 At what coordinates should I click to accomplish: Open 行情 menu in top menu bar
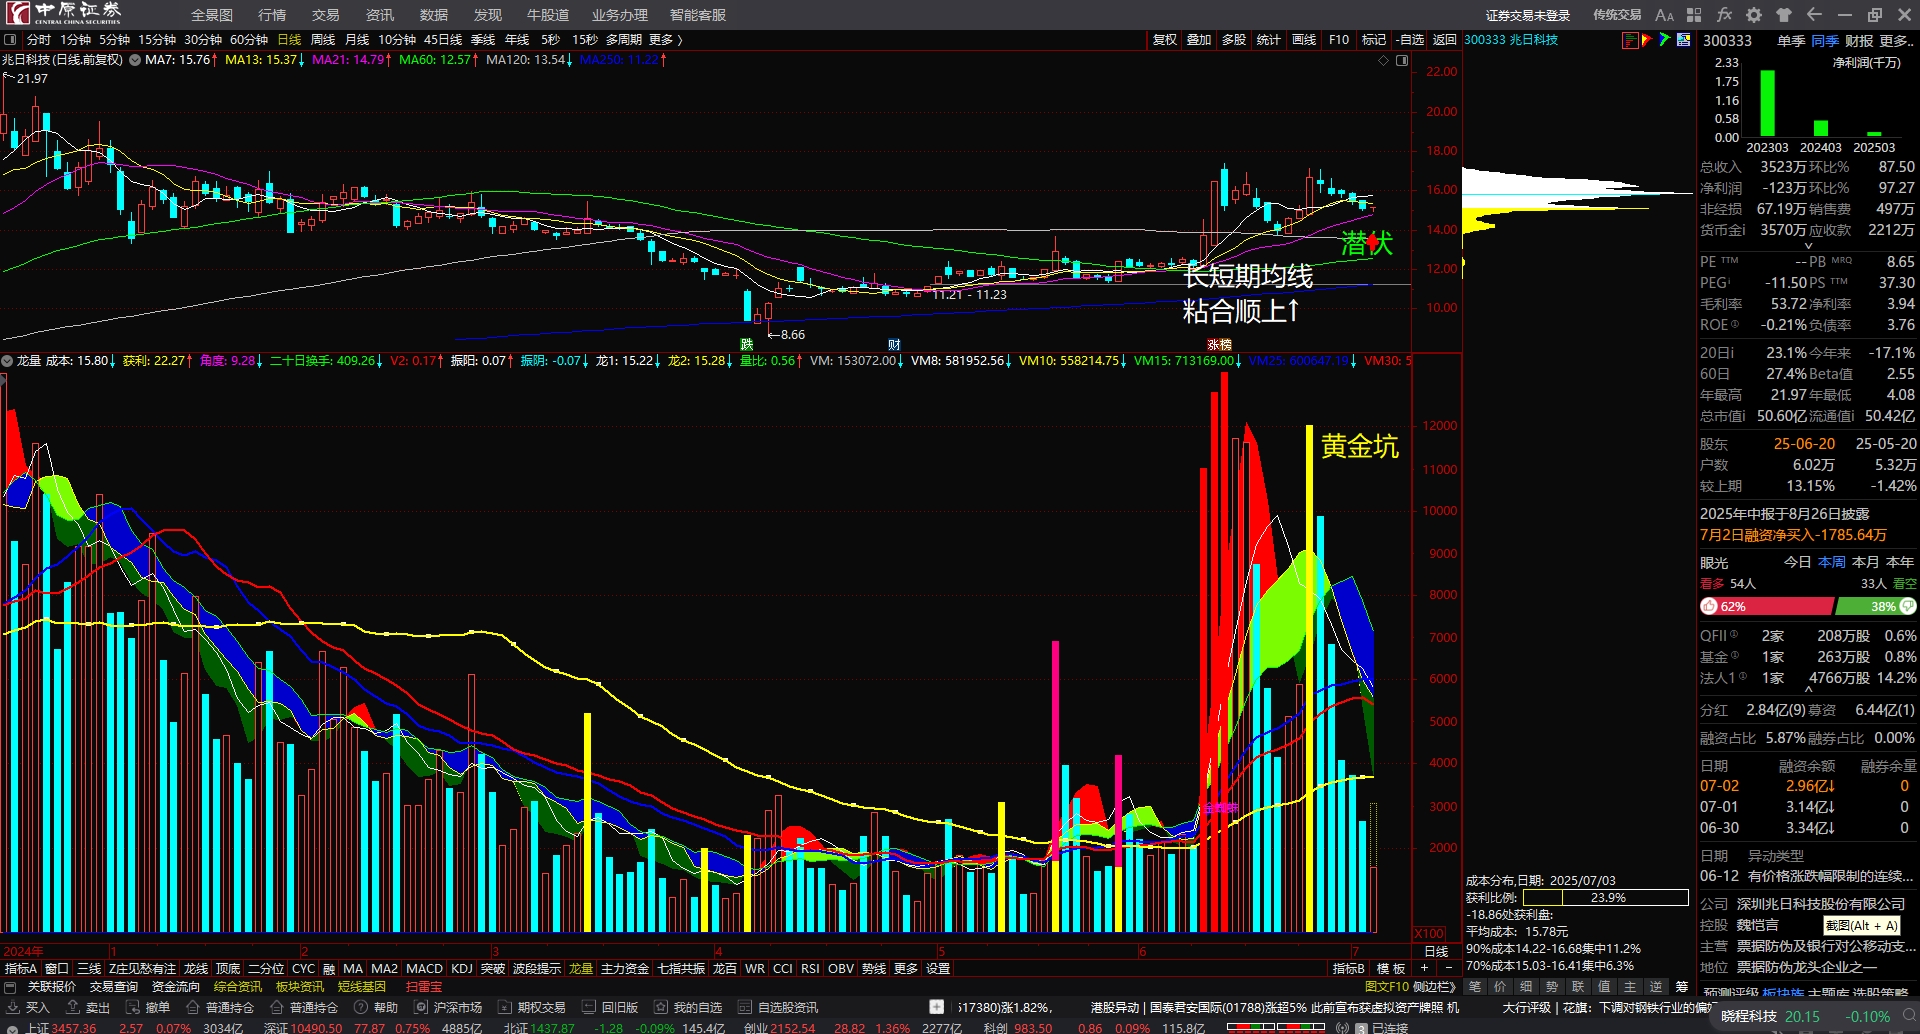coord(272,15)
